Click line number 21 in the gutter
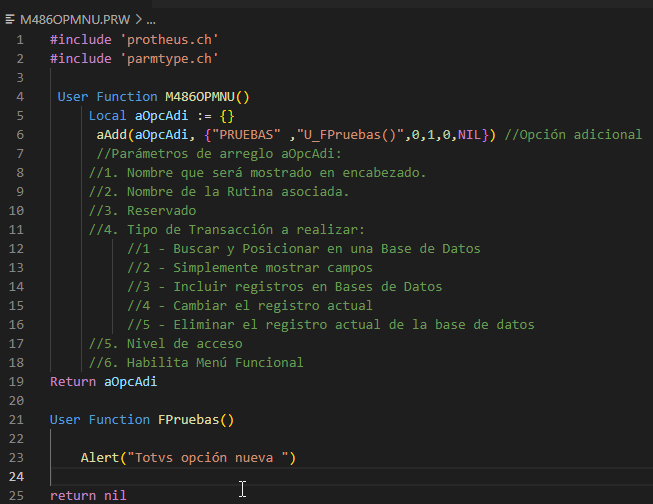The image size is (653, 504). (16, 420)
